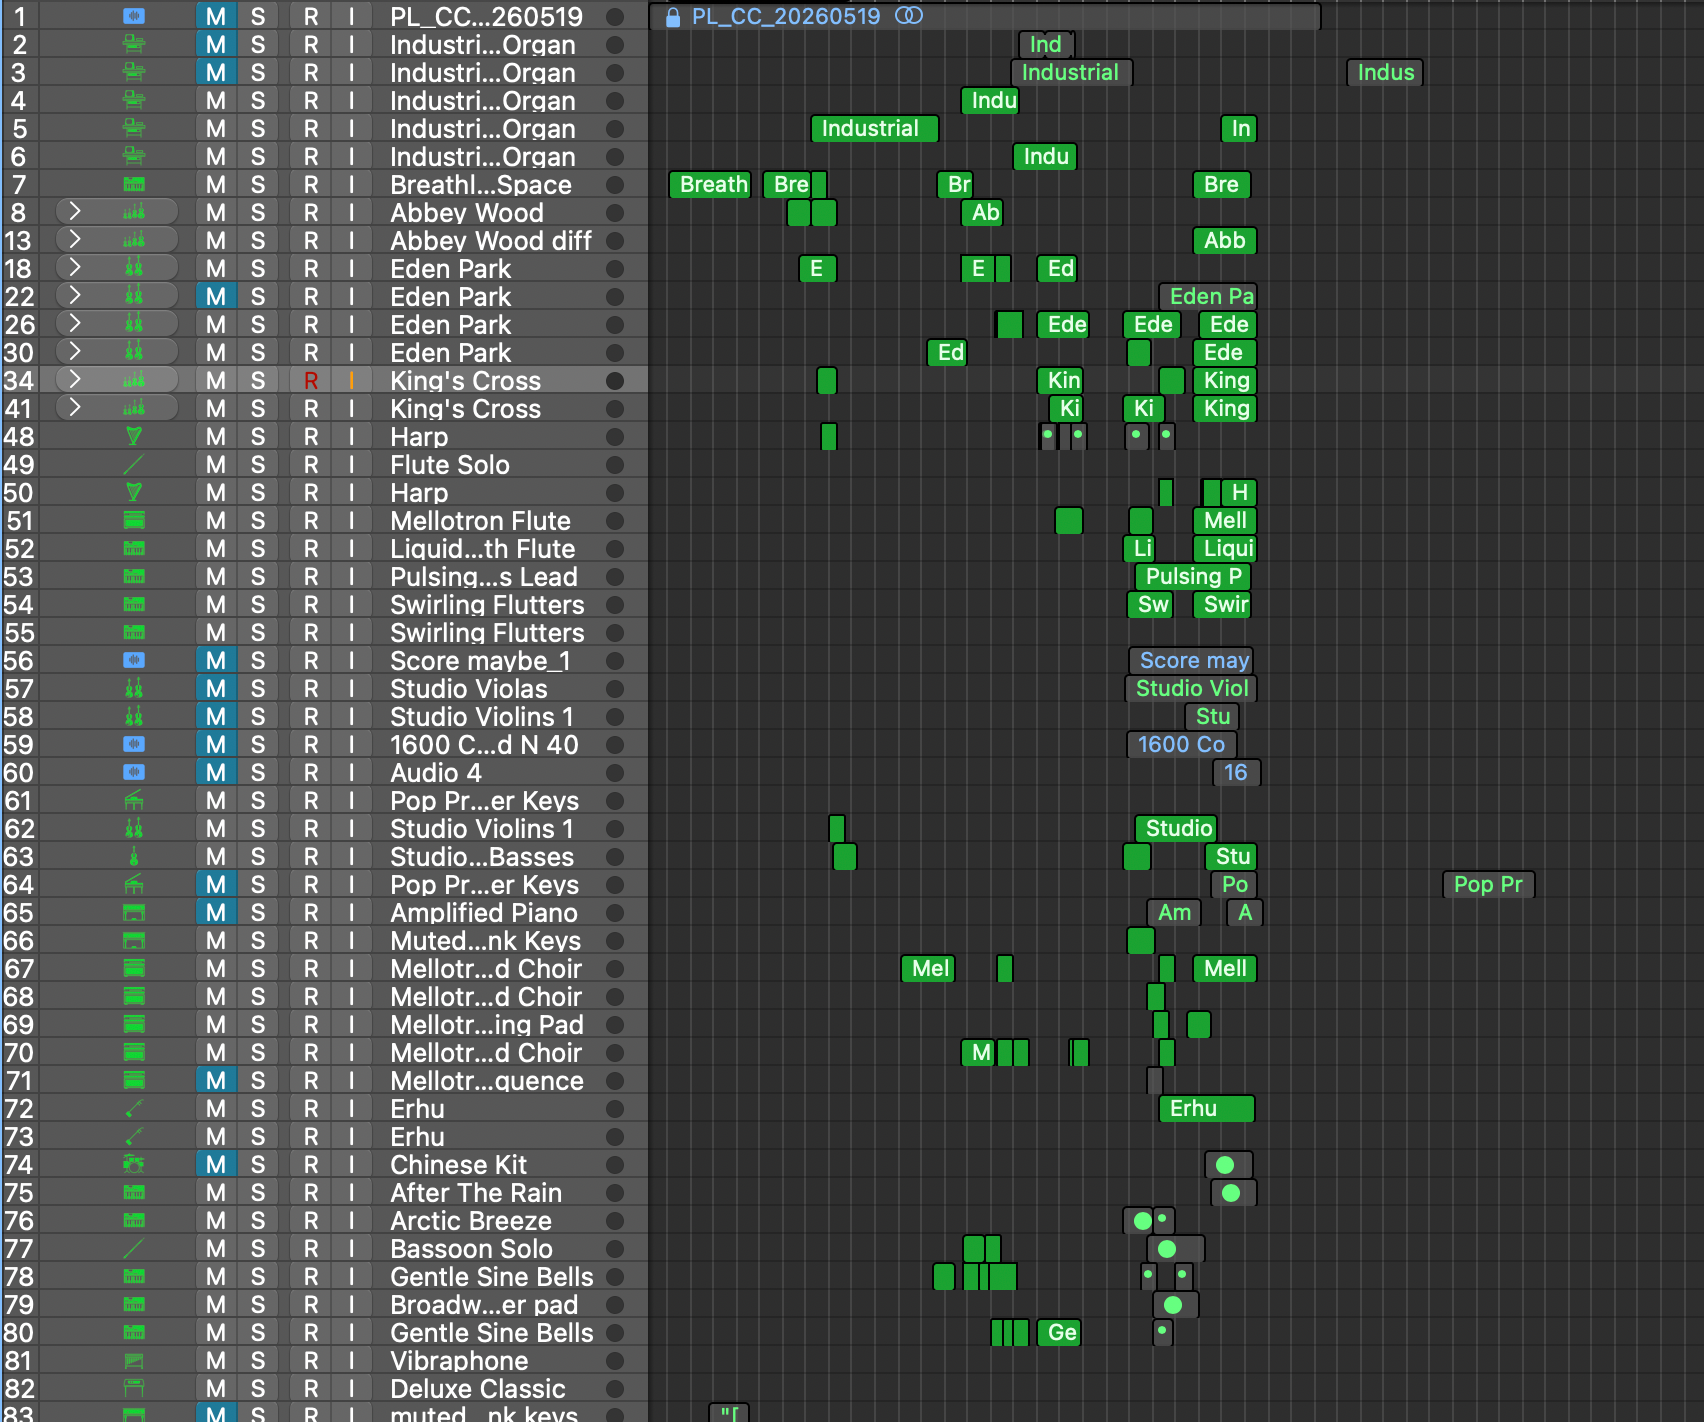Click the Amplified Piano keyboard icon
The image size is (1704, 1422).
coord(134,913)
